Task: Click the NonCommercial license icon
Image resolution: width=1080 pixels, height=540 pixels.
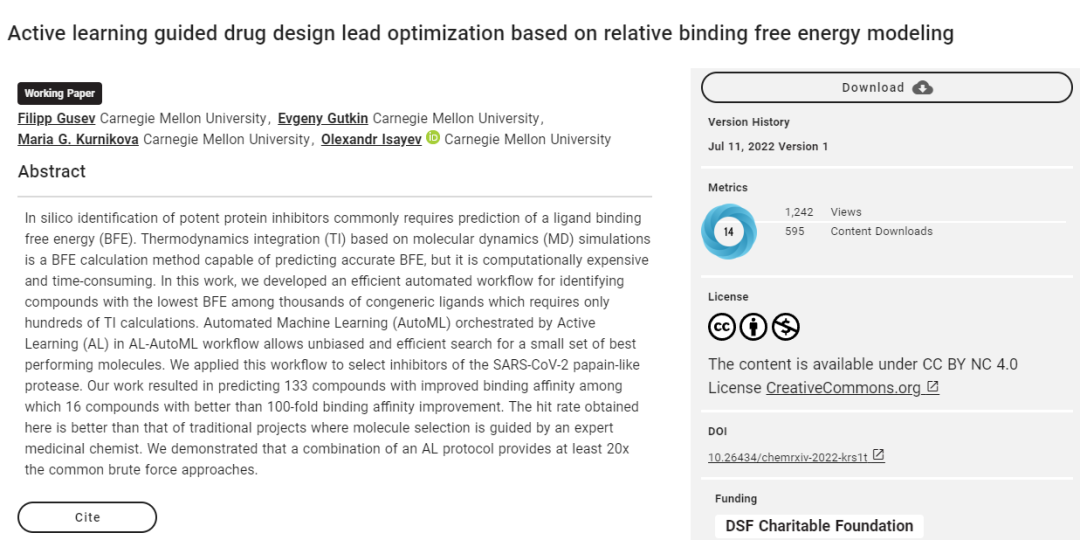Action: [785, 327]
